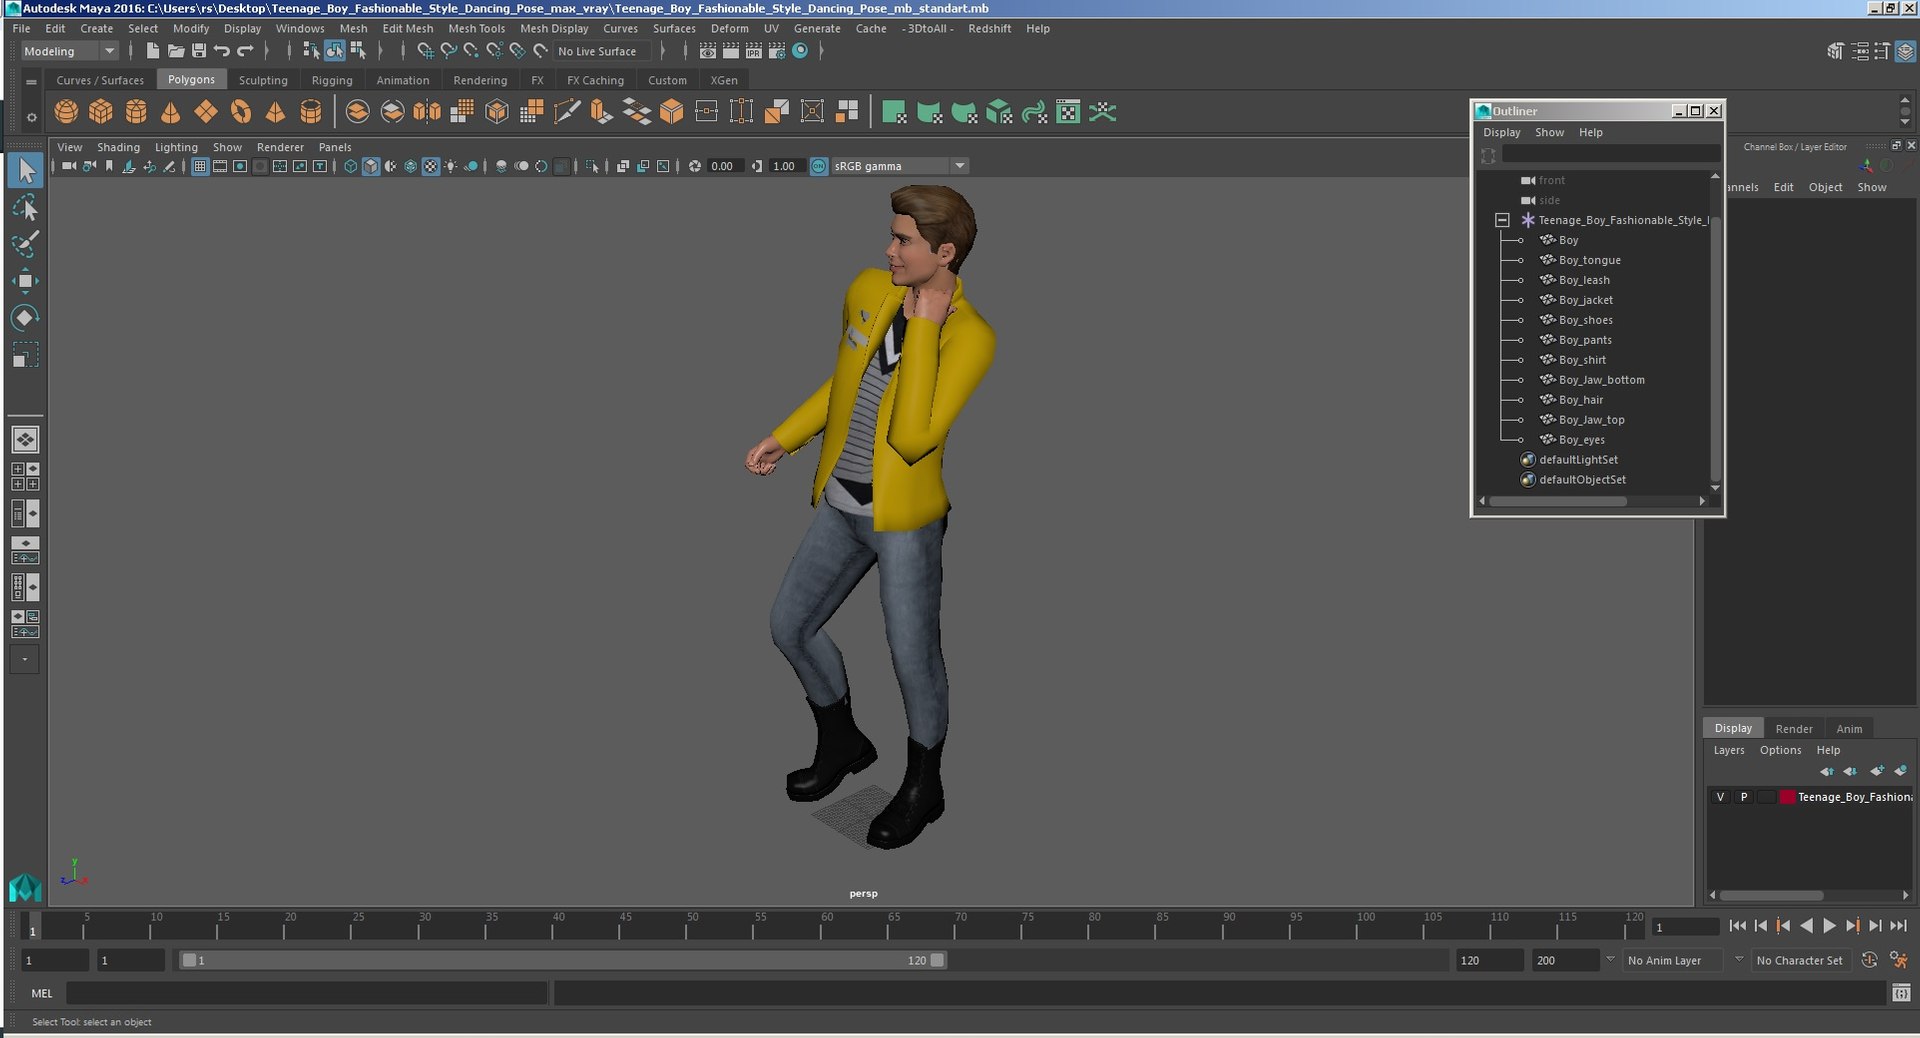Select Boy_jacket in the Outliner
The height and width of the screenshot is (1038, 1920).
point(1585,300)
